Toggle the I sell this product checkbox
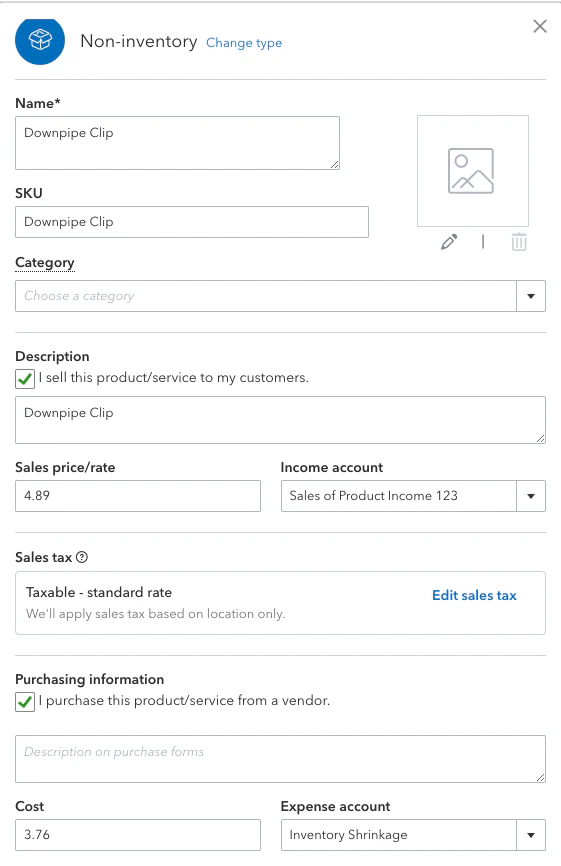Viewport: 561px width, 866px height. (x=25, y=379)
